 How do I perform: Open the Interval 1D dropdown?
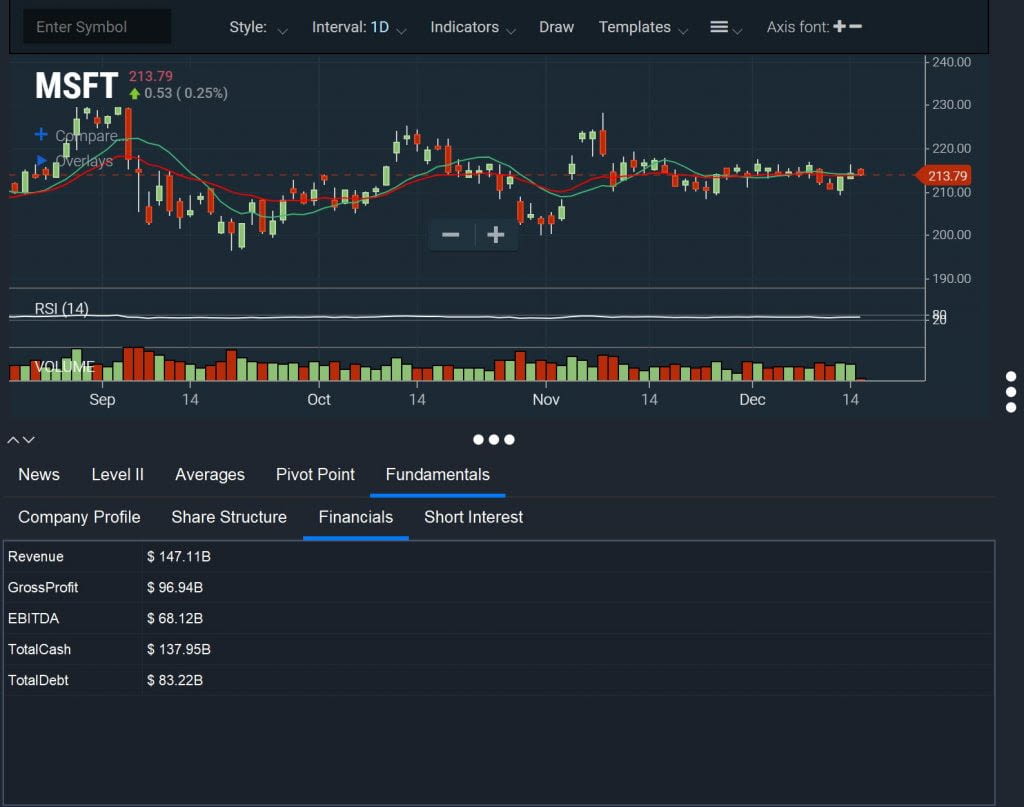pyautogui.click(x=359, y=27)
